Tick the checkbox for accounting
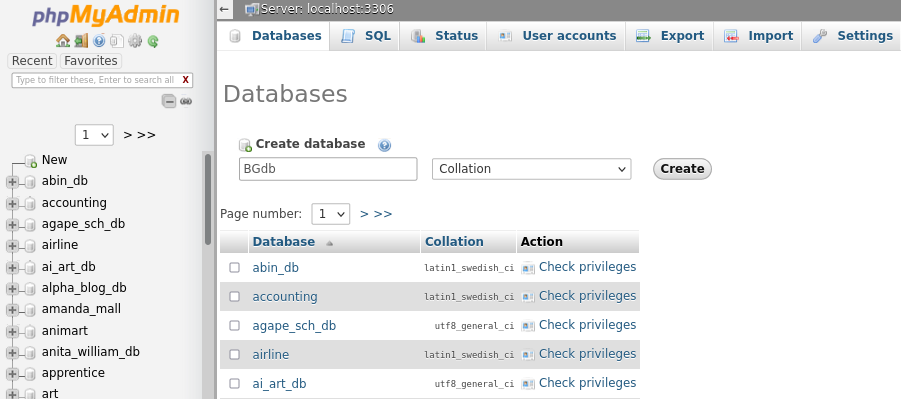This screenshot has height=399, width=901. pyautogui.click(x=234, y=297)
